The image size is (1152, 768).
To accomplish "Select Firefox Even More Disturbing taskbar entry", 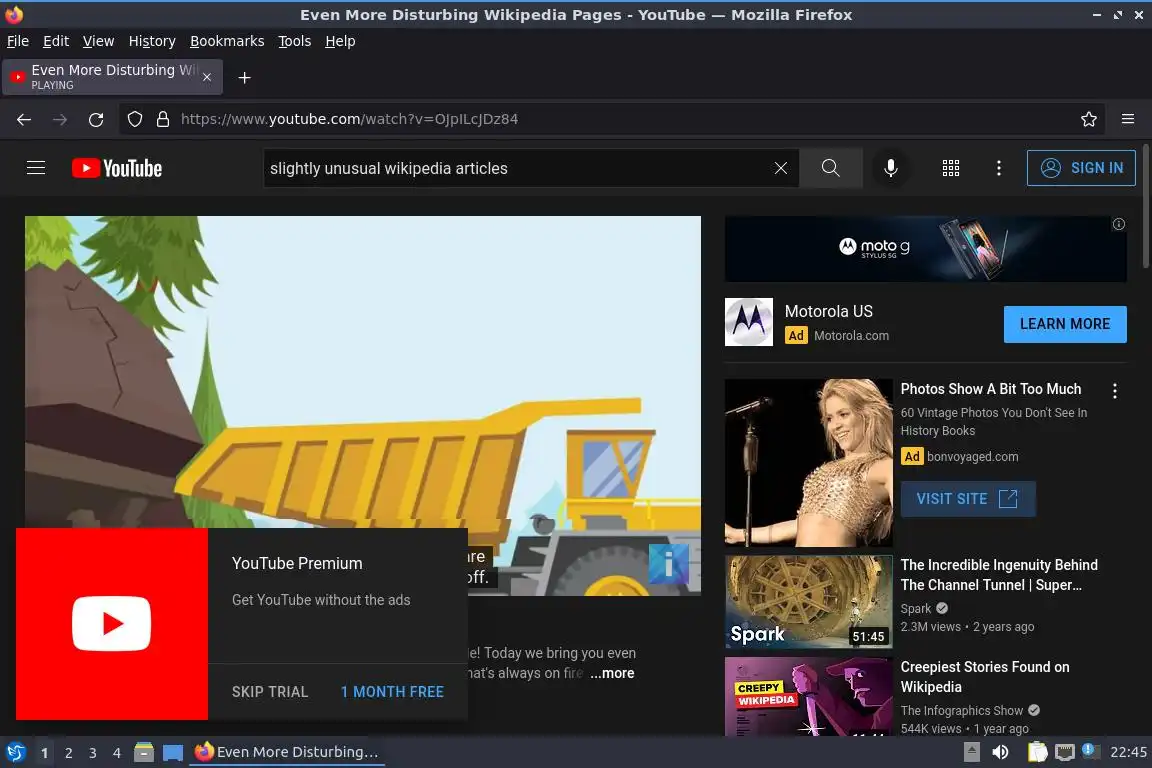I will 287,753.
